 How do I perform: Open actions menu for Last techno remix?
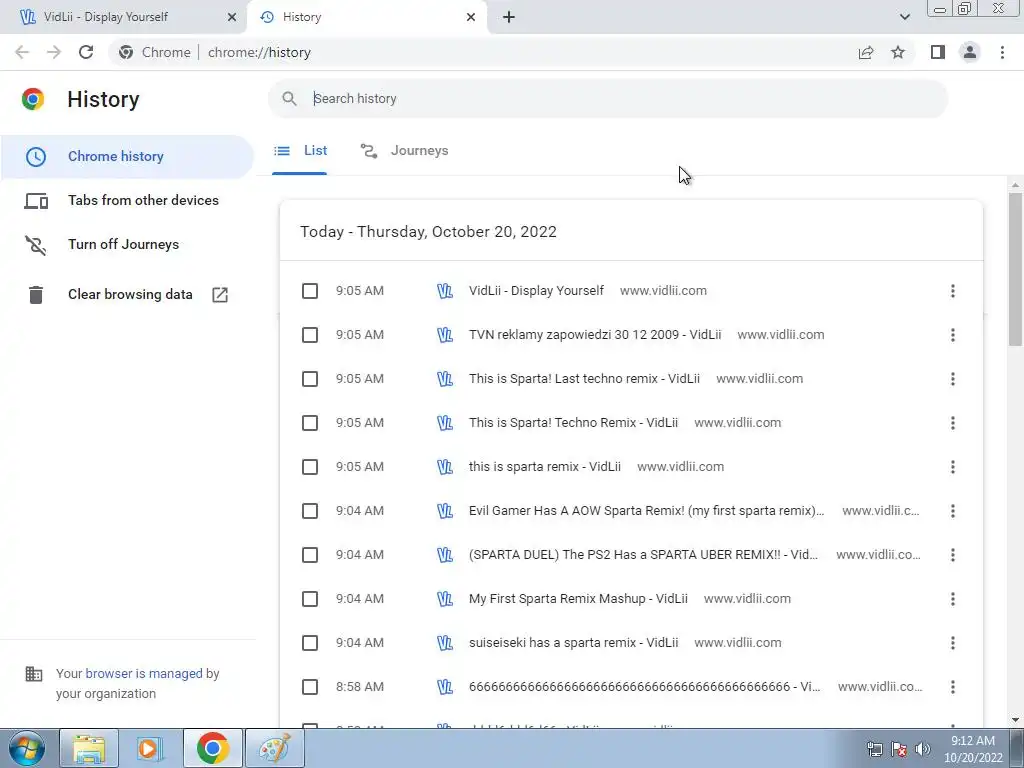tap(953, 379)
